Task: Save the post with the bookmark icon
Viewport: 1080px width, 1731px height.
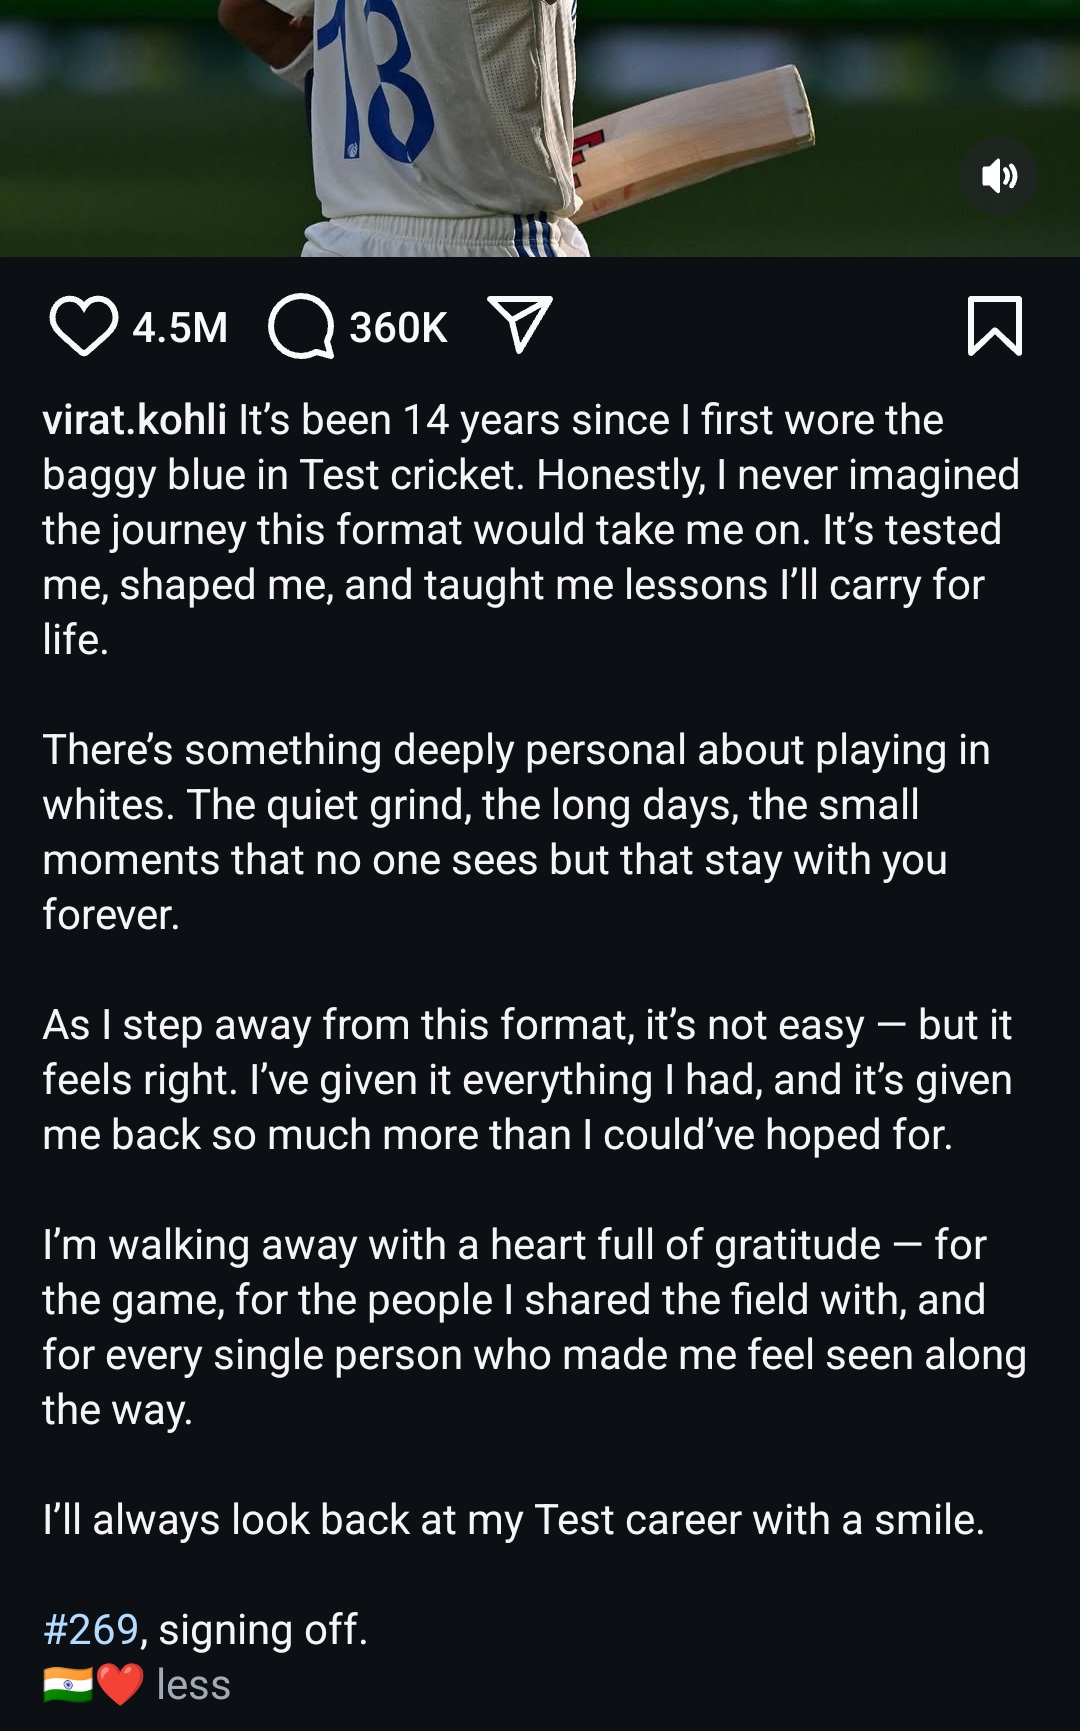Action: (995, 327)
